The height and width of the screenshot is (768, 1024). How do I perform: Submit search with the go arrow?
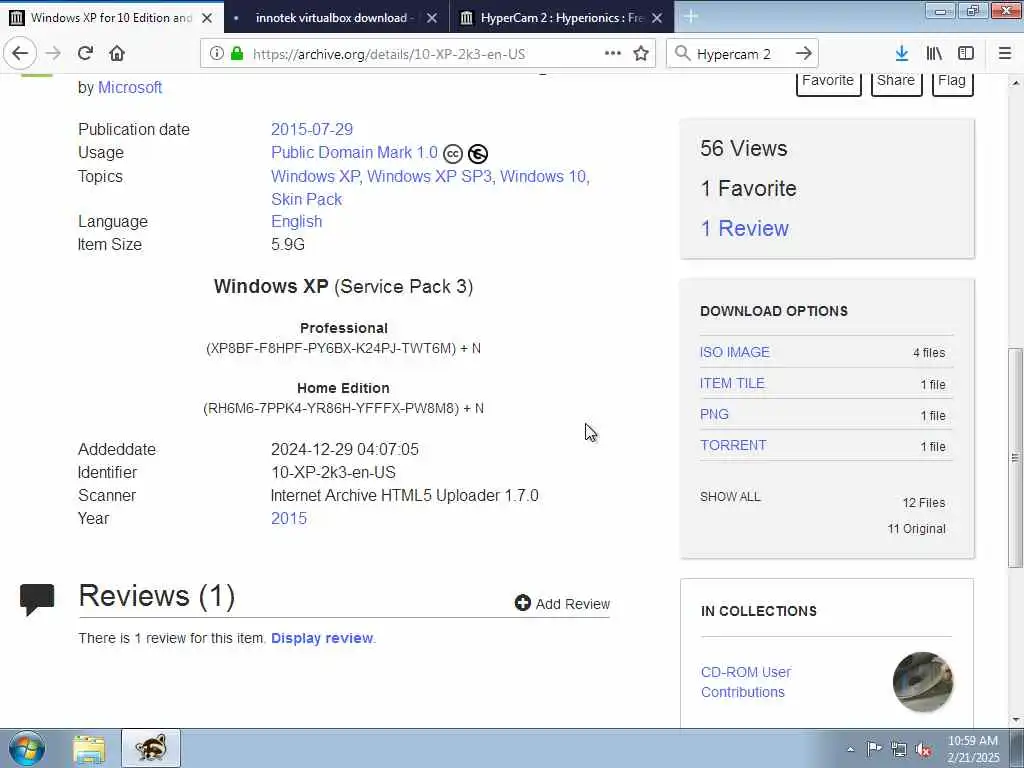[804, 54]
